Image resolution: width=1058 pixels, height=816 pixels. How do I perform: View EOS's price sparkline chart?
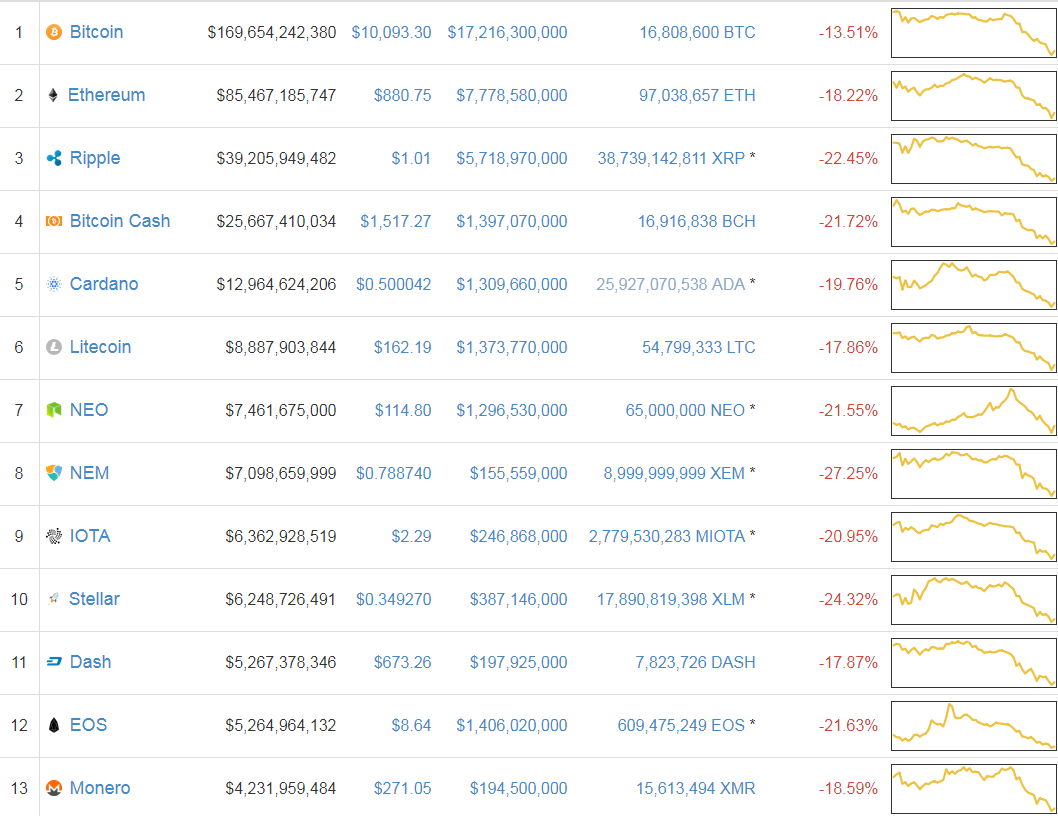tap(974, 726)
